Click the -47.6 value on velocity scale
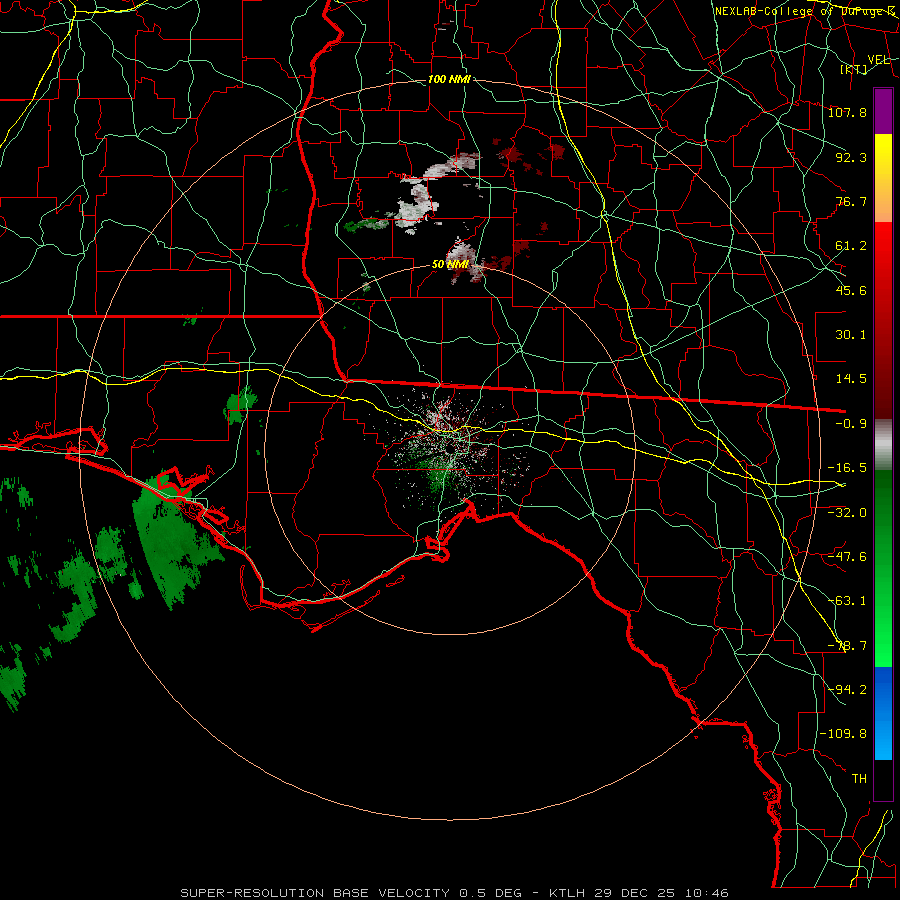The image size is (900, 900). [x=847, y=557]
